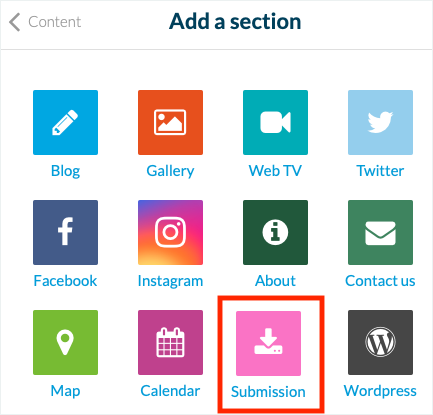Viewport: 433px width, 415px height.
Task: Go back using the left chevron arrow
Action: coord(14,22)
